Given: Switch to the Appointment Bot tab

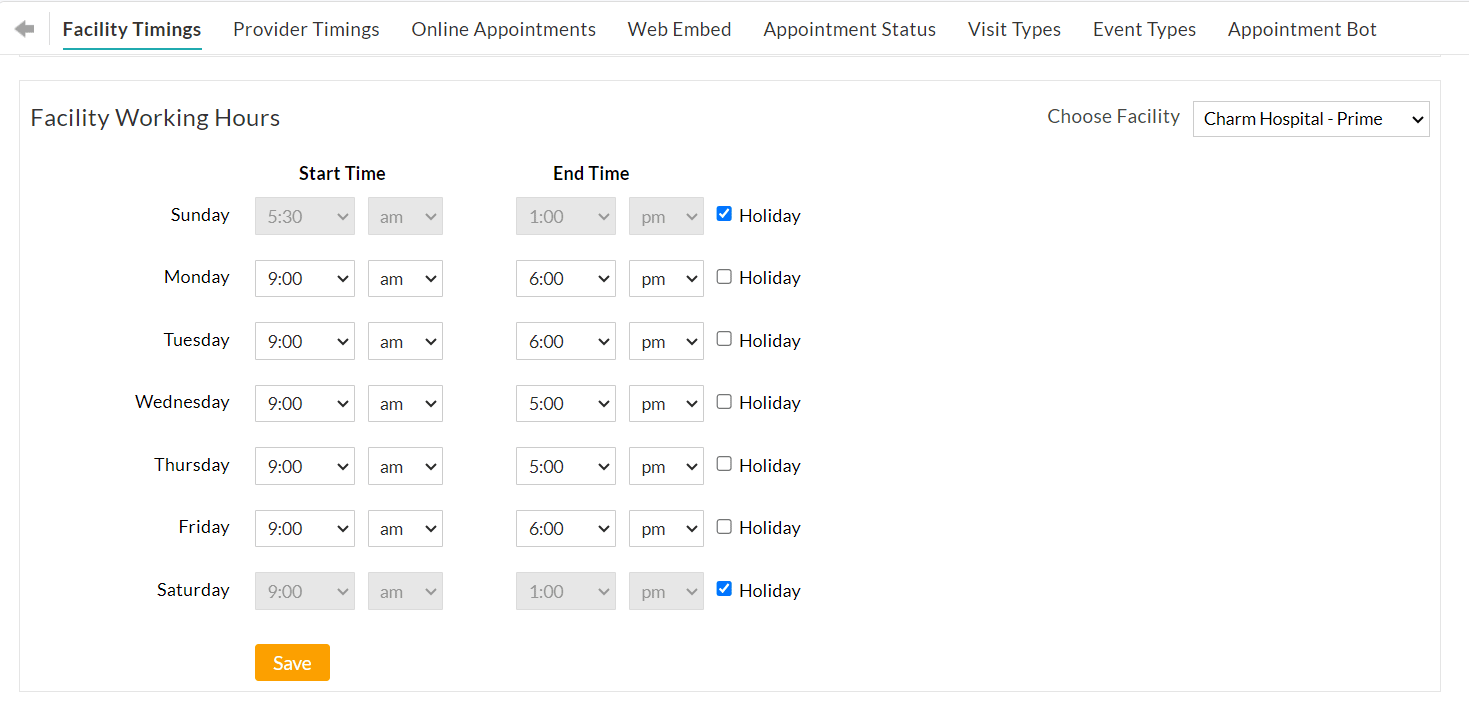Looking at the screenshot, I should [x=1301, y=29].
